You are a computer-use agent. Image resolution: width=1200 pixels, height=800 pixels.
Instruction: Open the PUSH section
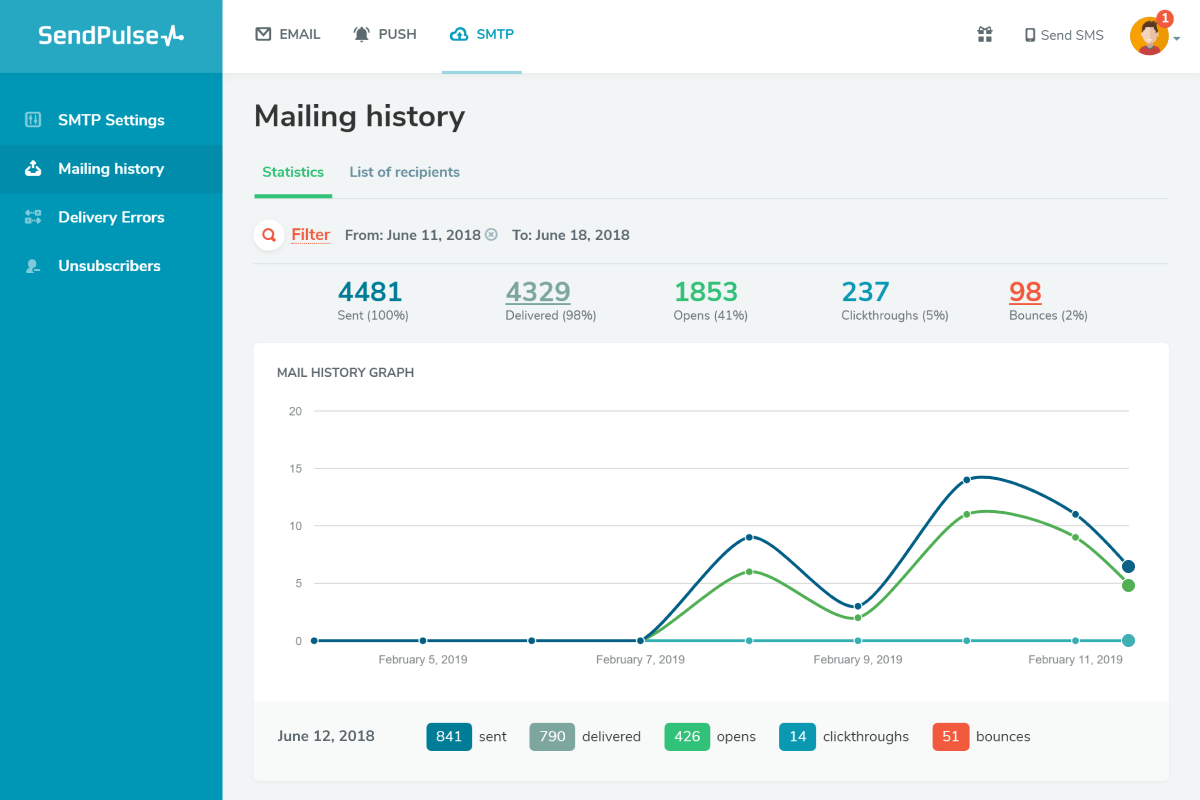tap(385, 34)
